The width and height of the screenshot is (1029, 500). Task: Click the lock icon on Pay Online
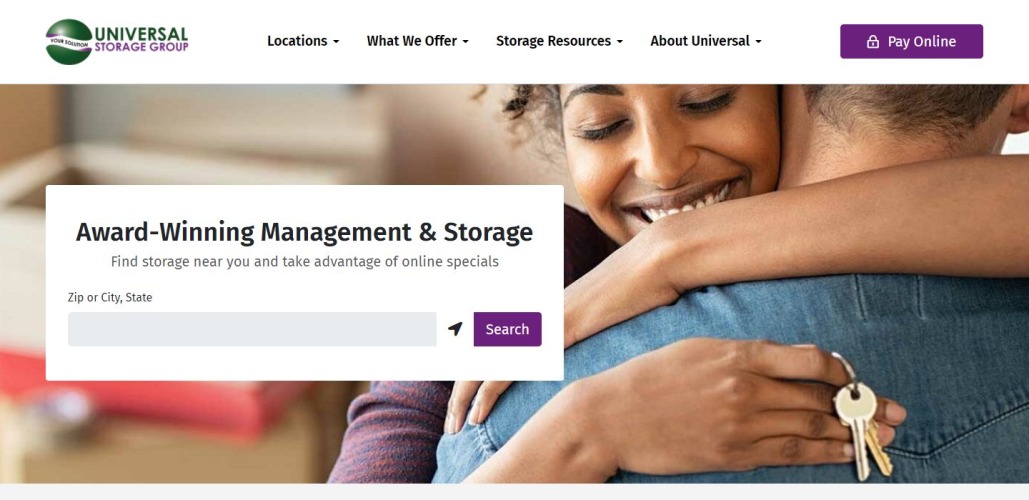coord(873,42)
